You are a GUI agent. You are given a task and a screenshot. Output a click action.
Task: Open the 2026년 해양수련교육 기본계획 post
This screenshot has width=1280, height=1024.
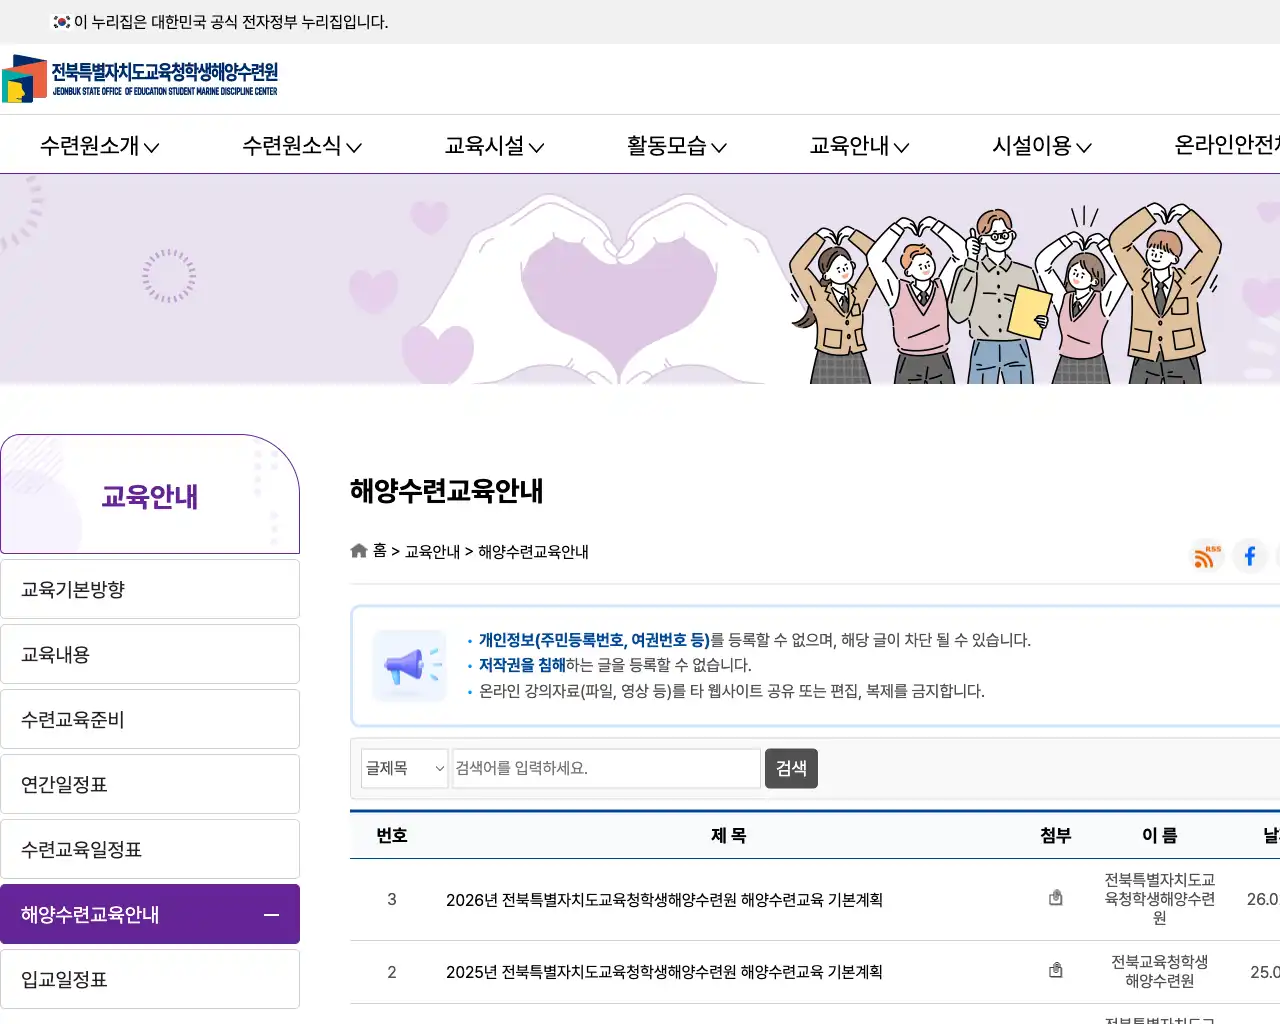(x=663, y=901)
